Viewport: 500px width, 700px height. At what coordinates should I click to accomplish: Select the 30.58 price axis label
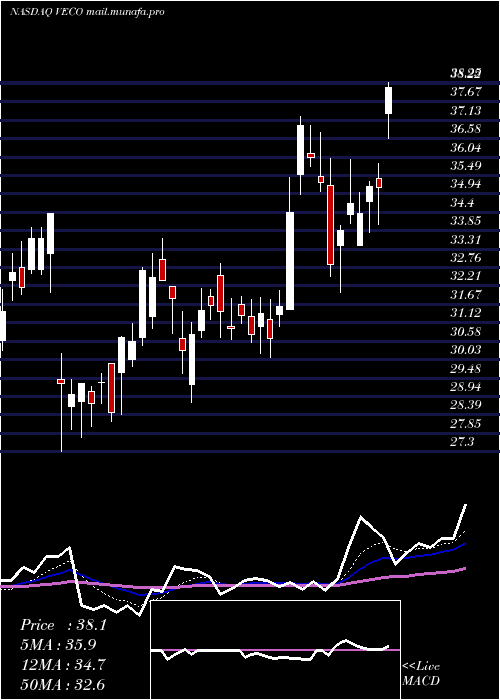(466, 332)
